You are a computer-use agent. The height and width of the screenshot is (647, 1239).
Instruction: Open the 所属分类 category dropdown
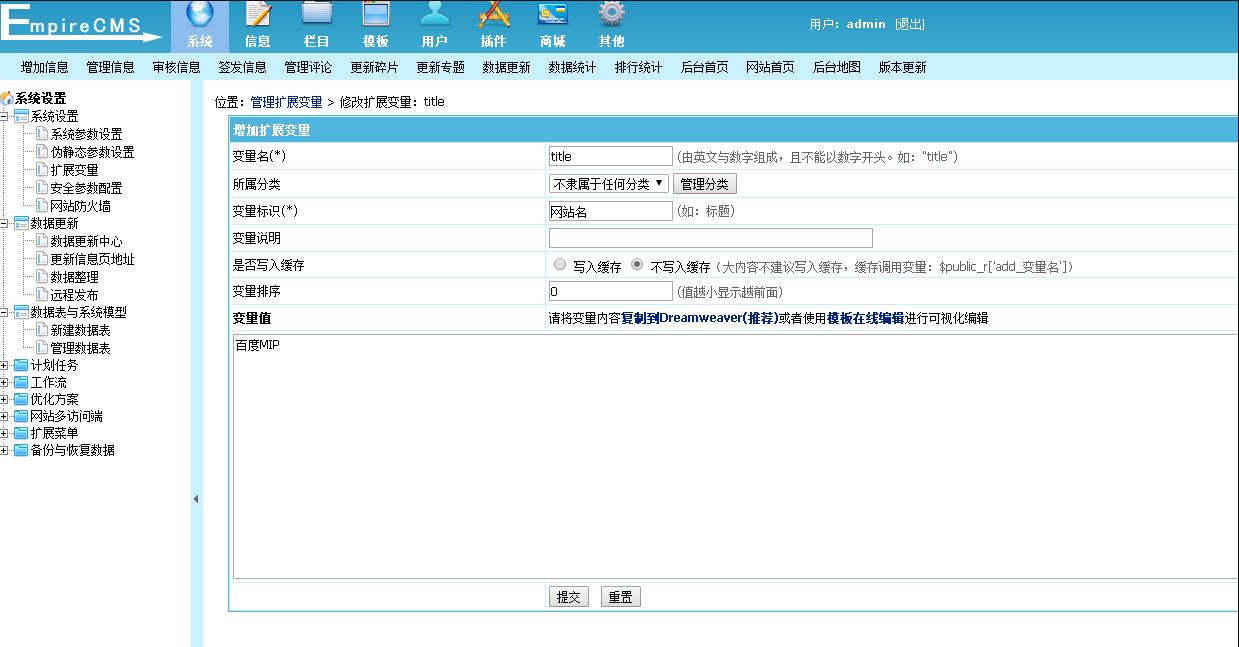coord(608,183)
